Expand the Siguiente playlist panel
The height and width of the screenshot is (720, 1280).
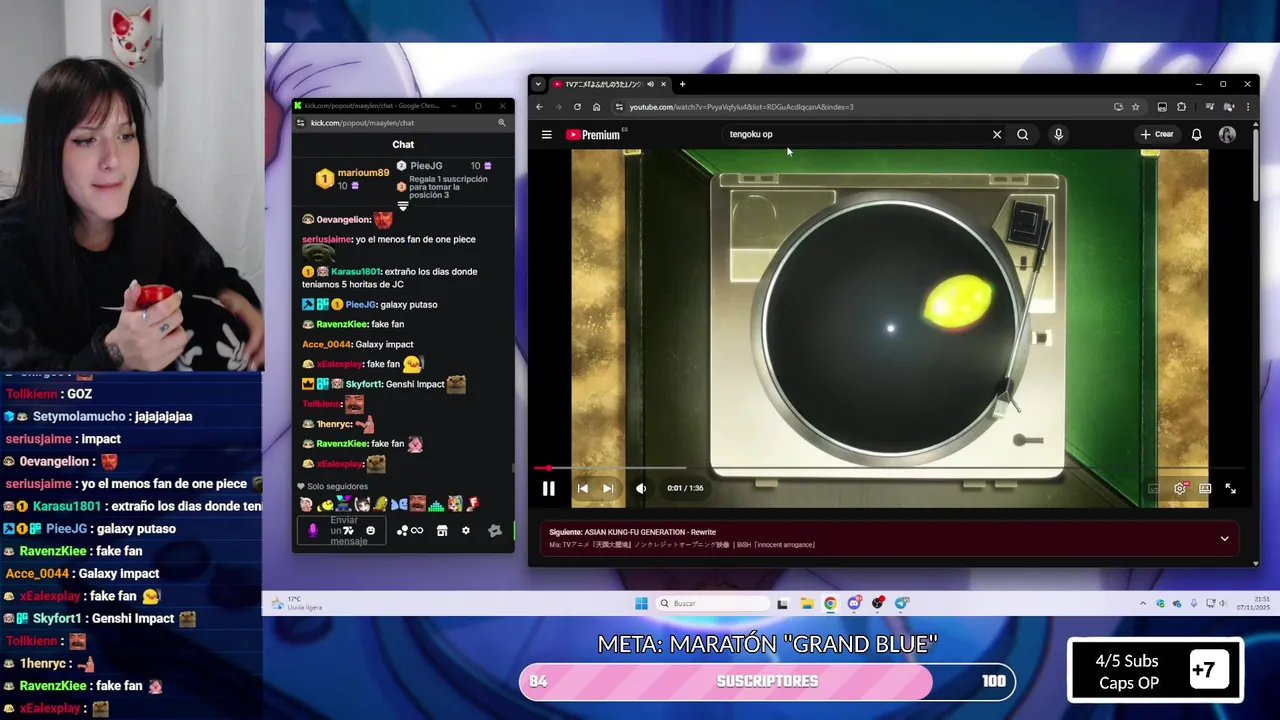tap(1224, 538)
